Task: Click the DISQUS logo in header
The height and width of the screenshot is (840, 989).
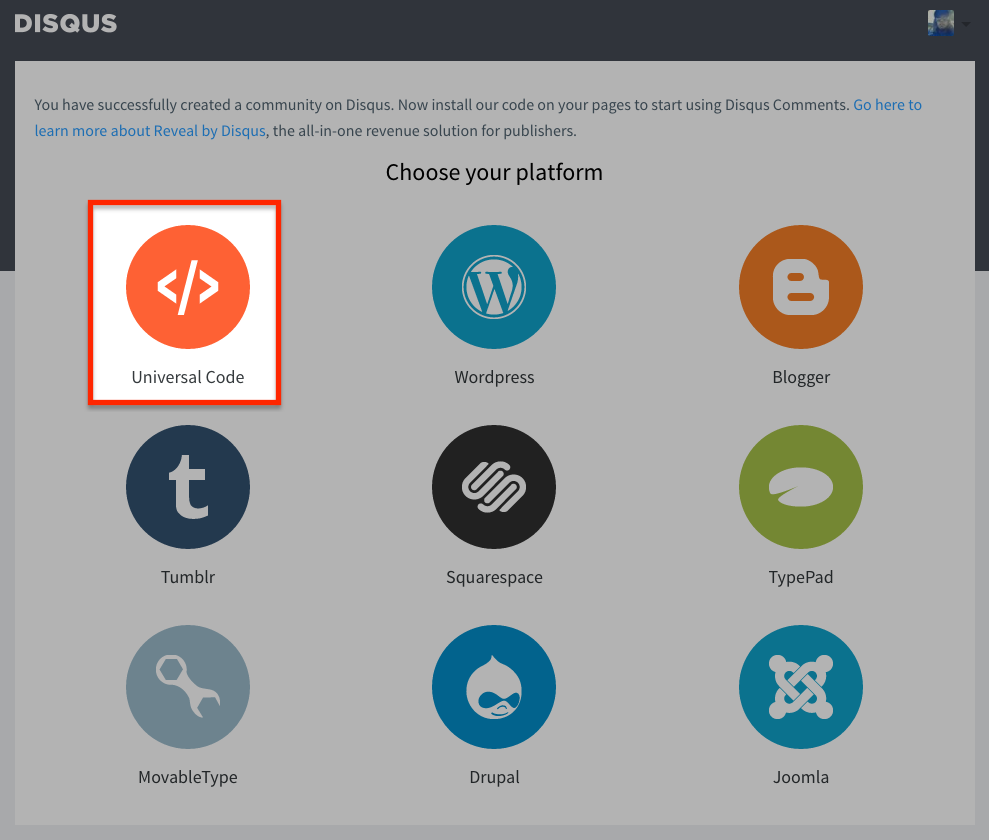Action: [66, 23]
